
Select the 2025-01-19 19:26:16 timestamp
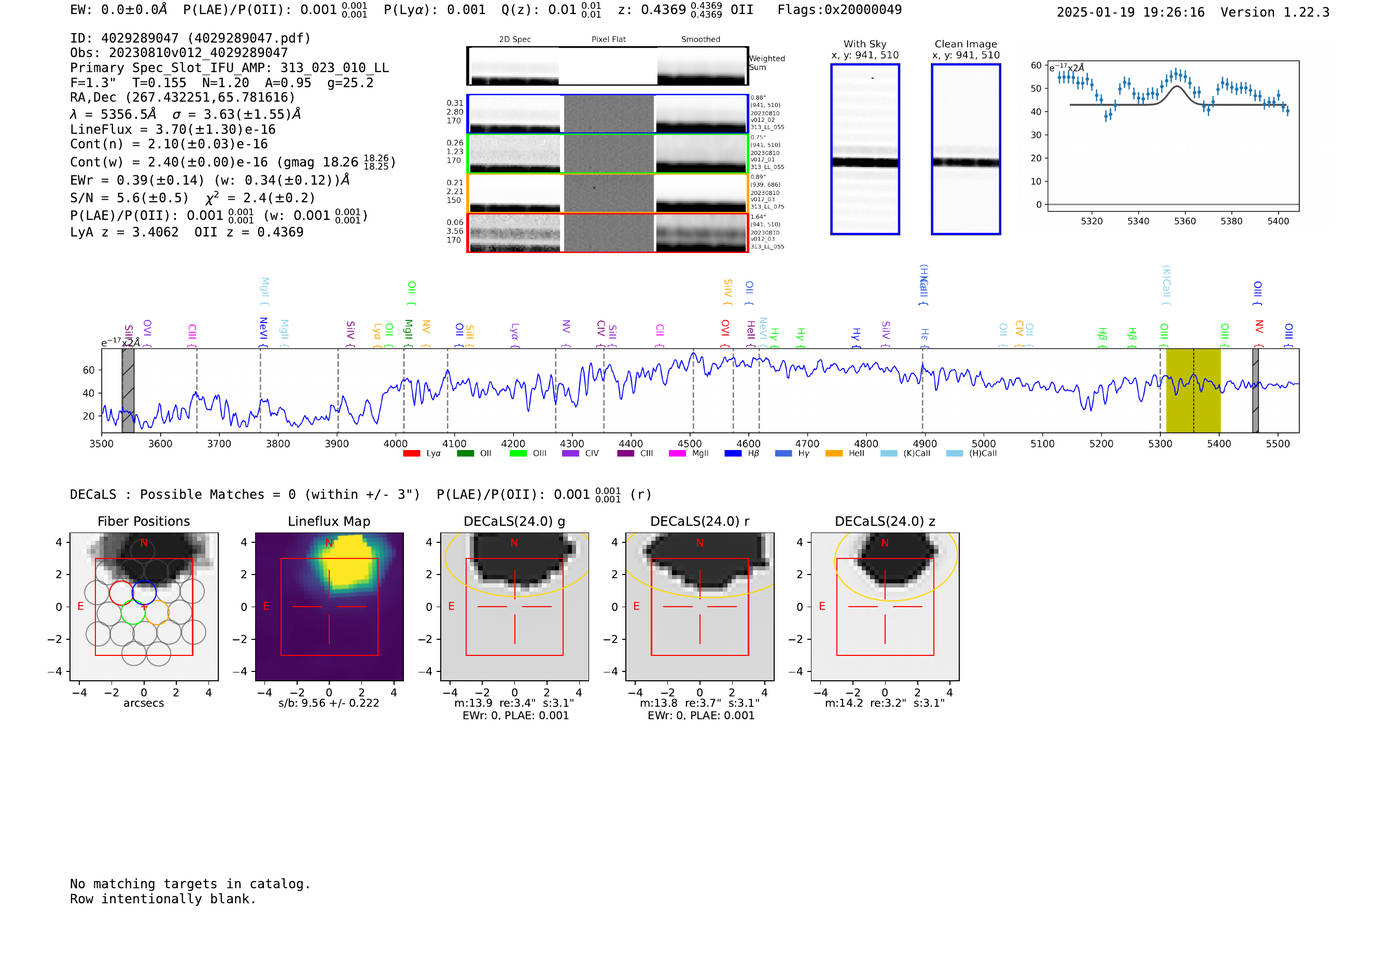[x=1131, y=13]
